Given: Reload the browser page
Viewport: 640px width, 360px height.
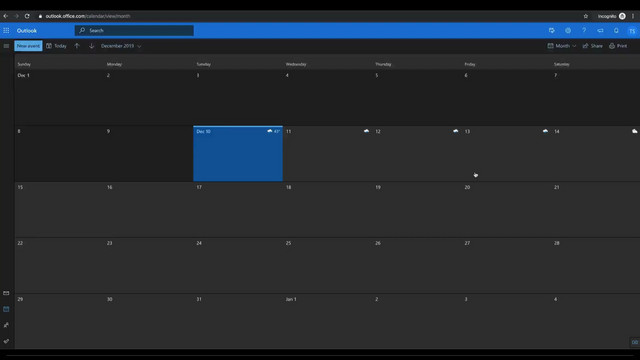Looking at the screenshot, I should [x=27, y=16].
